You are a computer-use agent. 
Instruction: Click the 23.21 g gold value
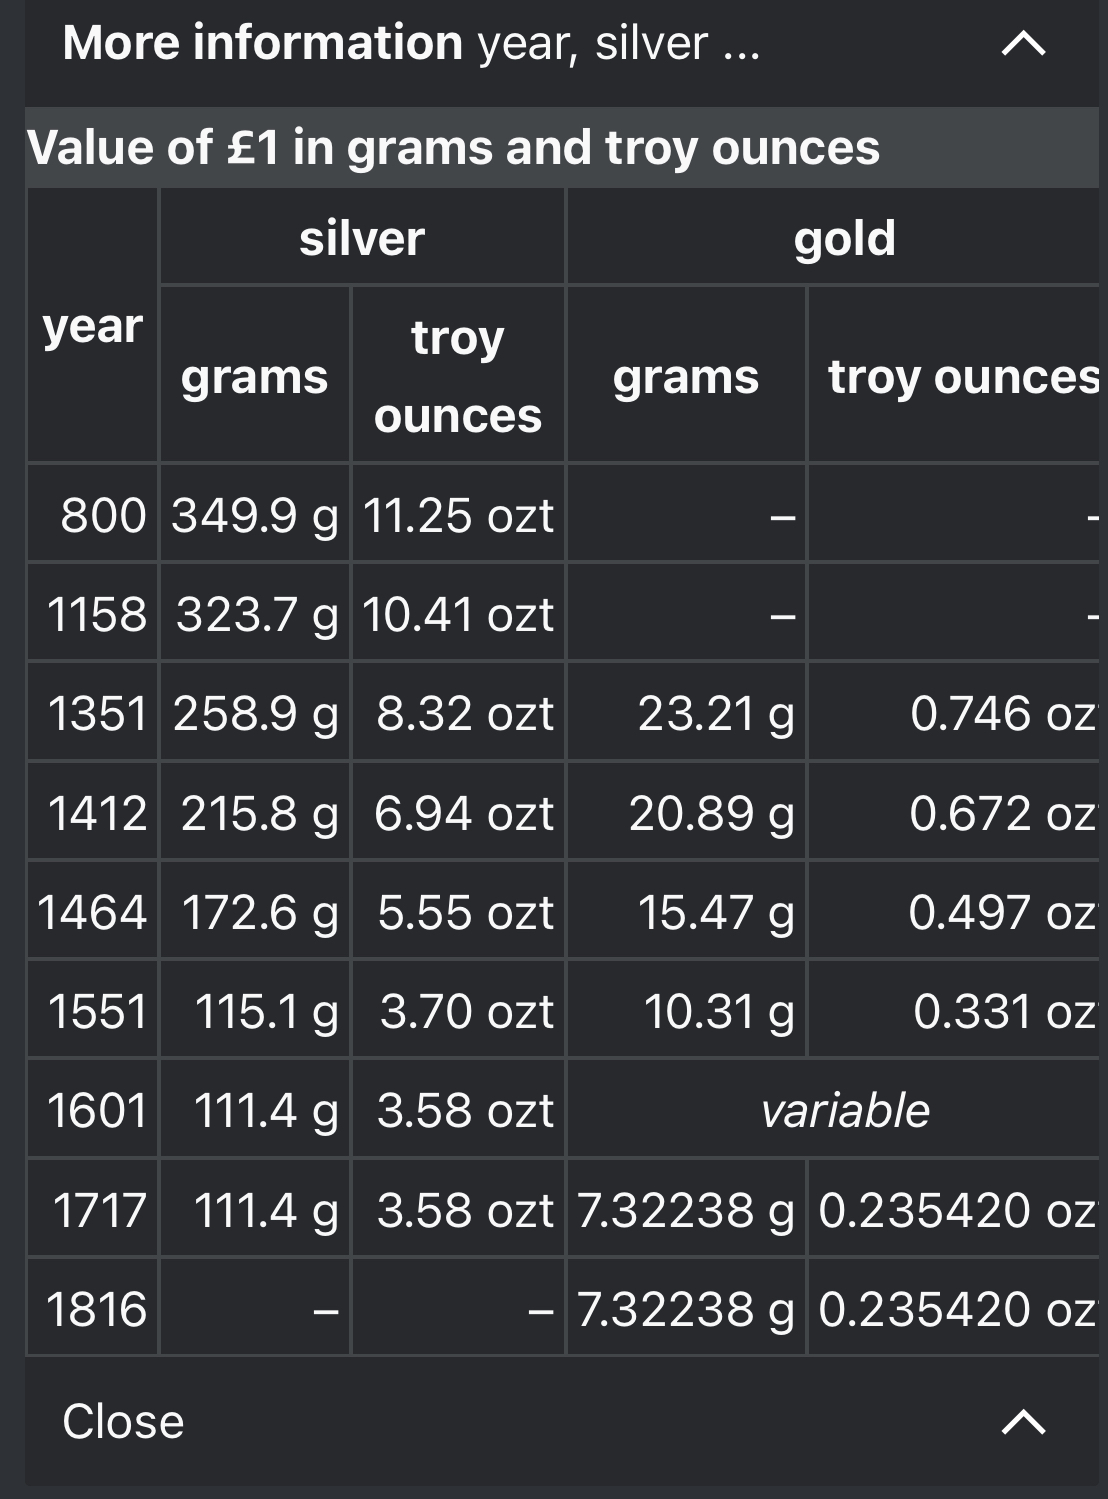pos(715,713)
